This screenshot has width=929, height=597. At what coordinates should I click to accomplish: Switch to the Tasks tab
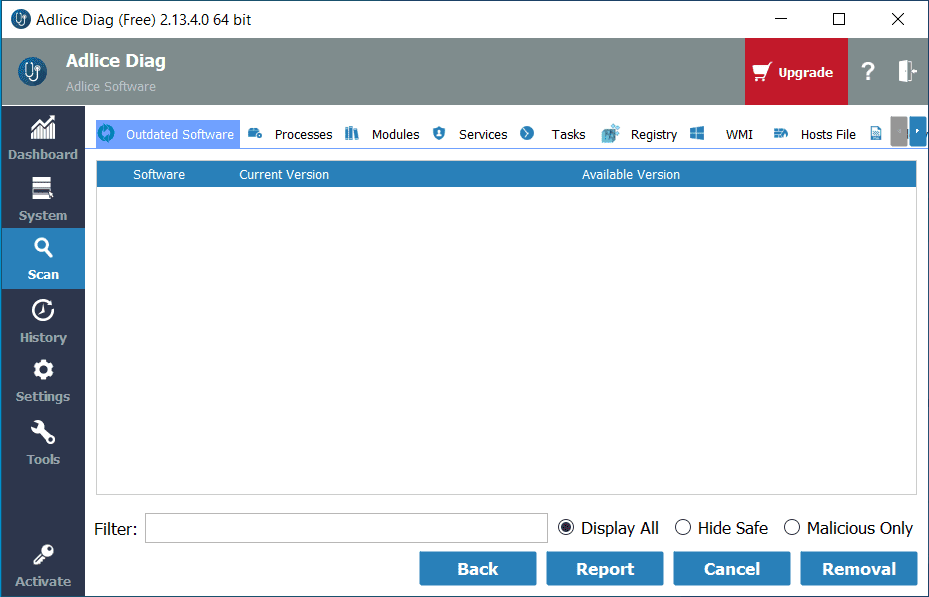553,134
